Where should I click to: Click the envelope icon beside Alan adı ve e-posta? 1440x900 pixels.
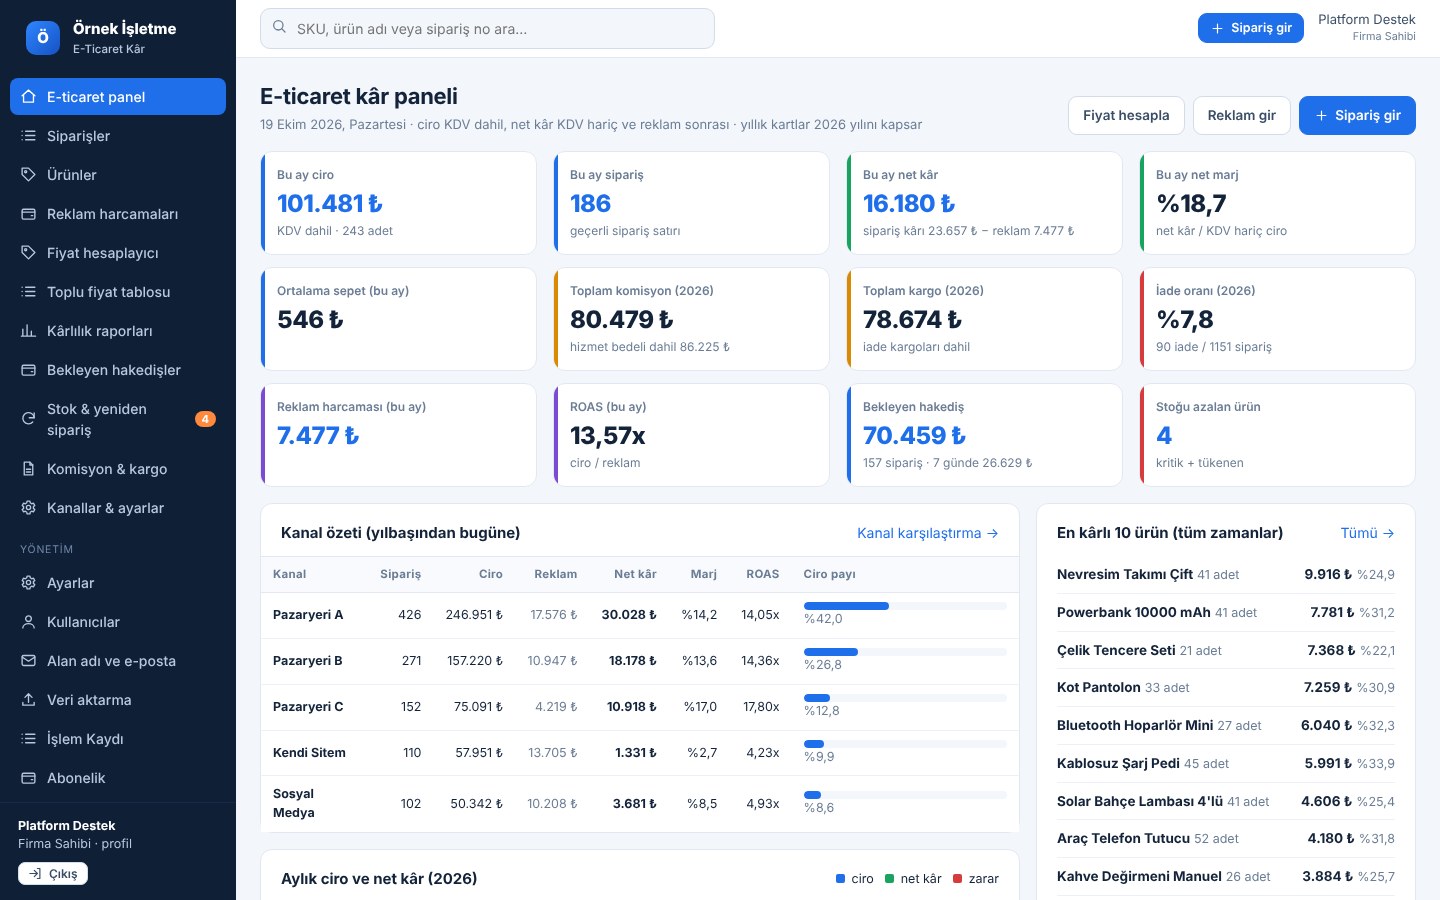point(28,661)
